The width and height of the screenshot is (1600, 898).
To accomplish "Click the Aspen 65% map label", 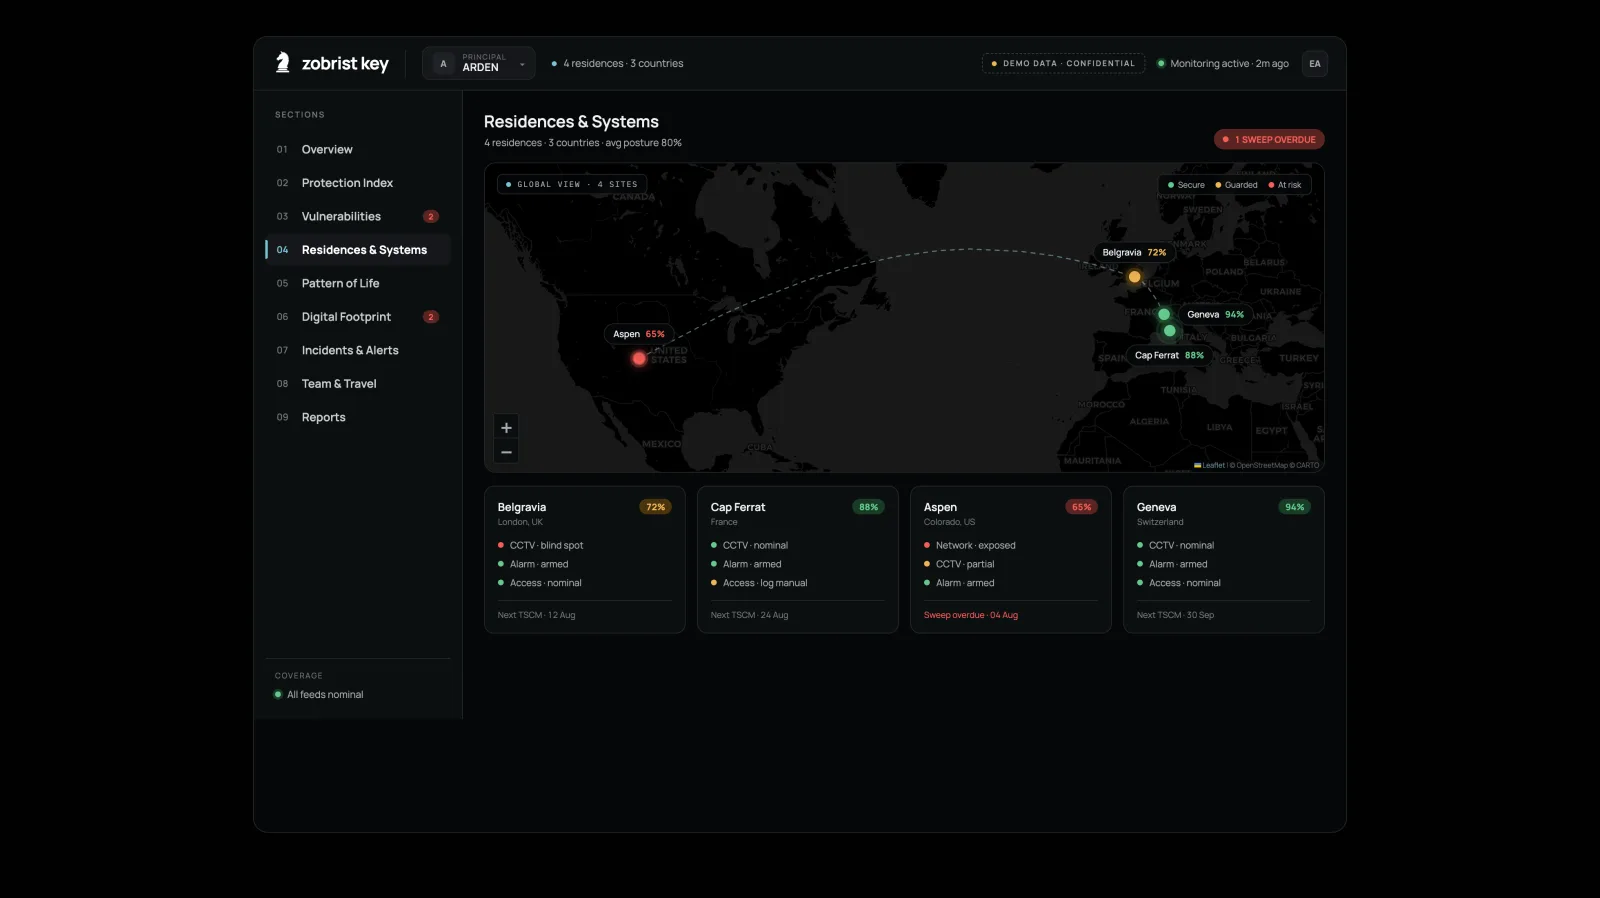I will pyautogui.click(x=639, y=334).
